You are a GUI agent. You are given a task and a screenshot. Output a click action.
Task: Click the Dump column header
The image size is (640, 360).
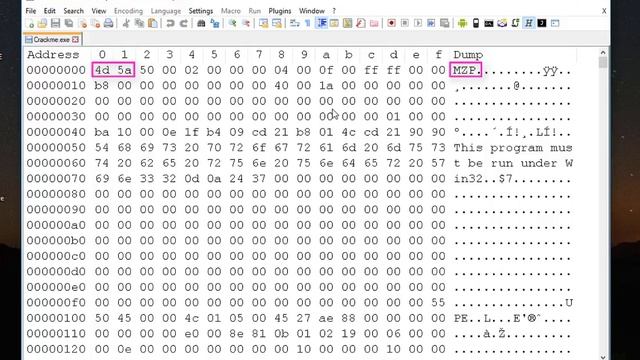468,55
